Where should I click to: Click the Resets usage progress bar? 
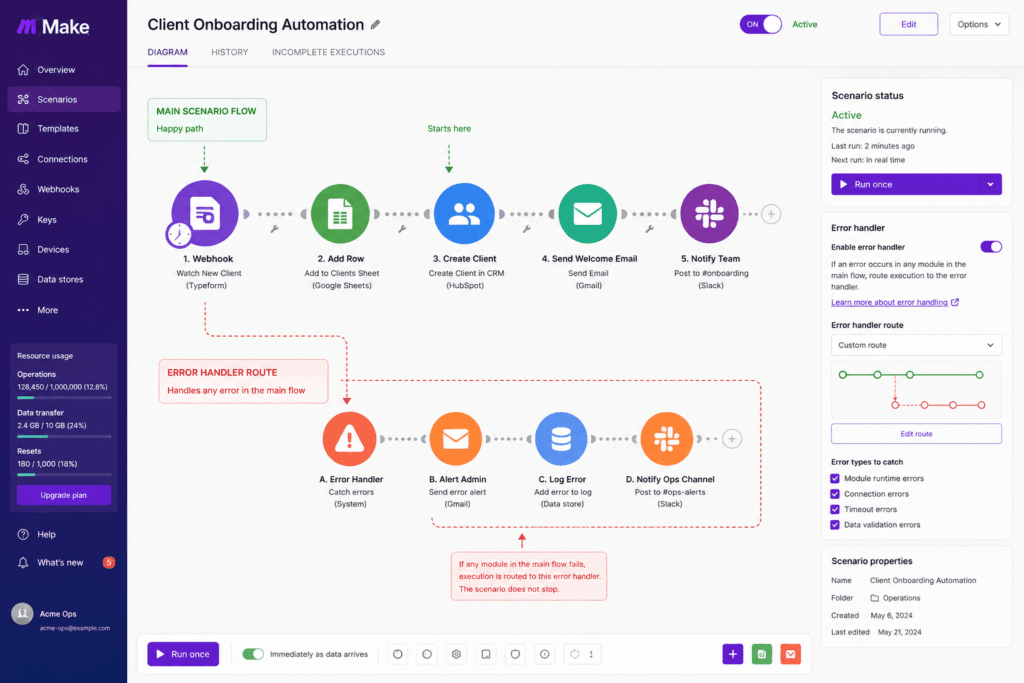coord(64,475)
